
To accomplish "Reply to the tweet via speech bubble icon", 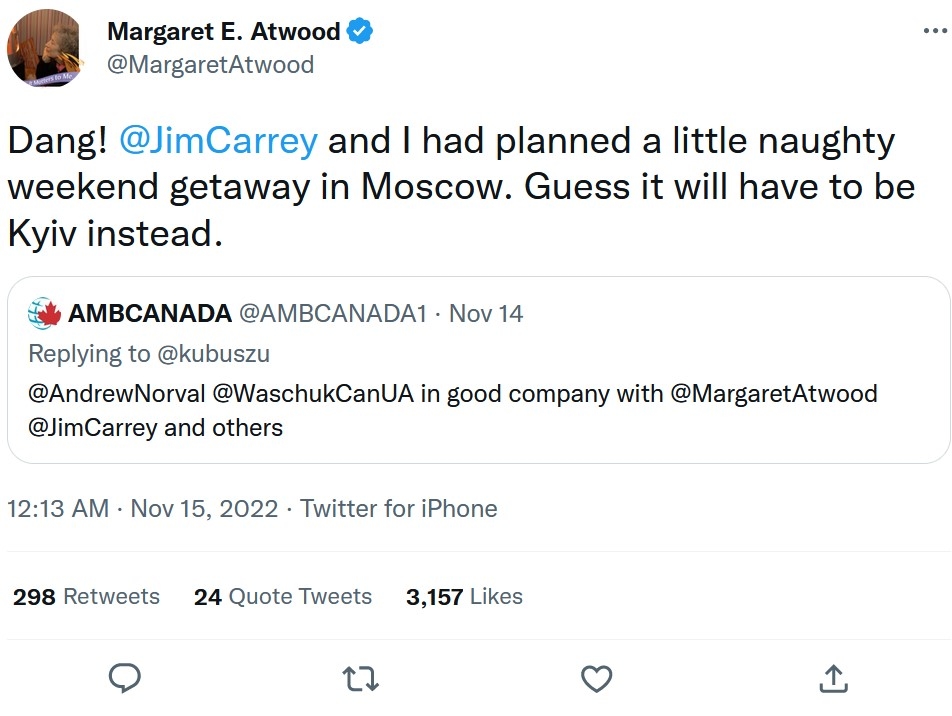I will pyautogui.click(x=124, y=679).
